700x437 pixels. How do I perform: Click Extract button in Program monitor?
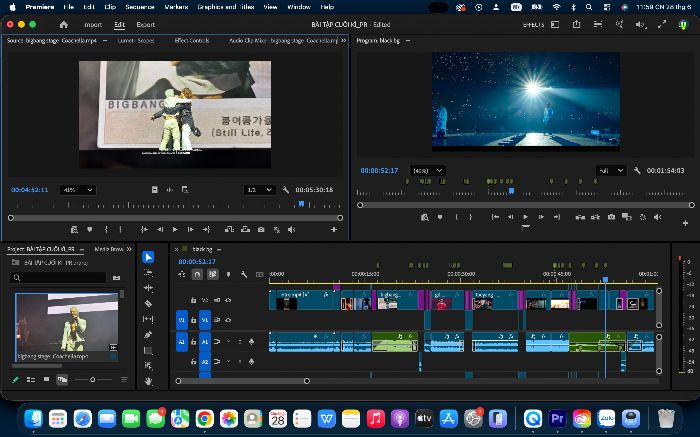click(x=596, y=217)
